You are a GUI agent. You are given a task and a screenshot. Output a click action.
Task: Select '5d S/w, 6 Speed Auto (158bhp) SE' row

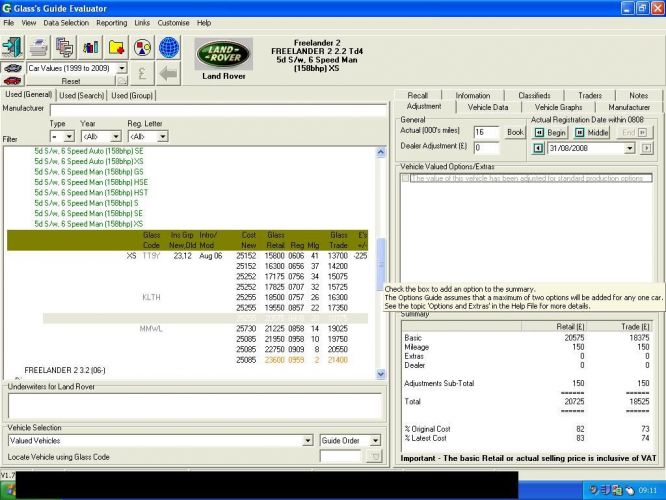pyautogui.click(x=89, y=151)
